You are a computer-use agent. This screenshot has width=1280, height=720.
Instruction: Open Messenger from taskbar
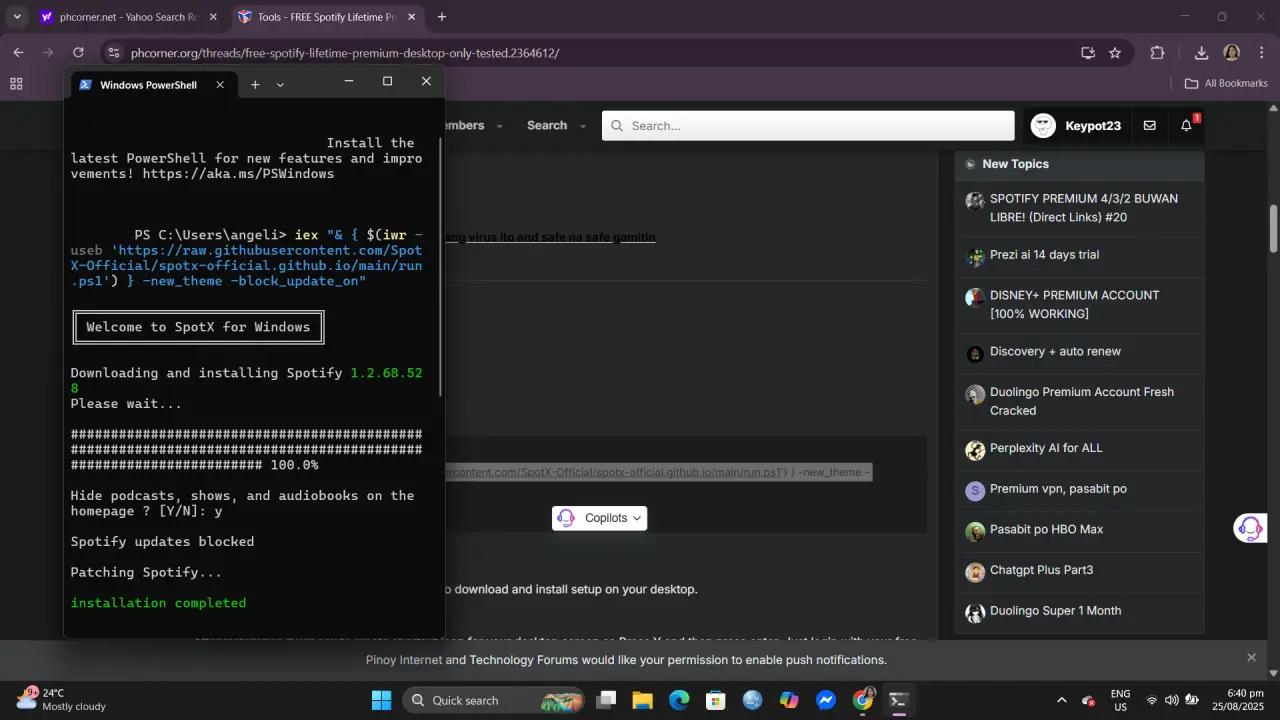pos(826,700)
